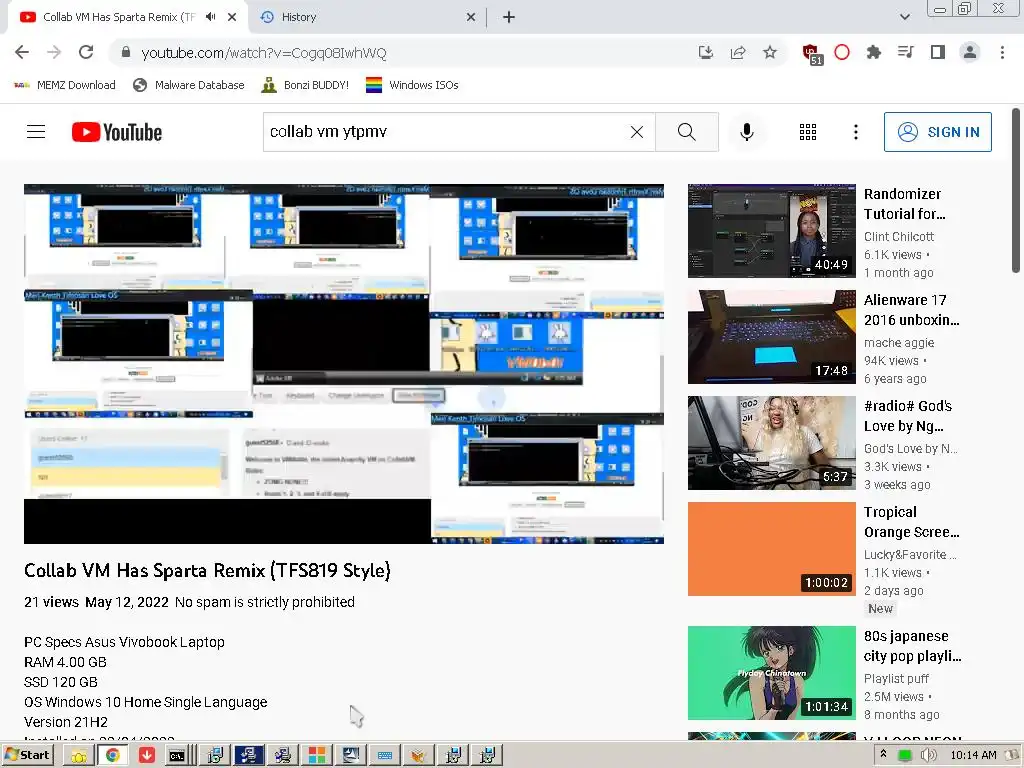Click the YouTube search magnifier button
1024x768 pixels.
[687, 132]
